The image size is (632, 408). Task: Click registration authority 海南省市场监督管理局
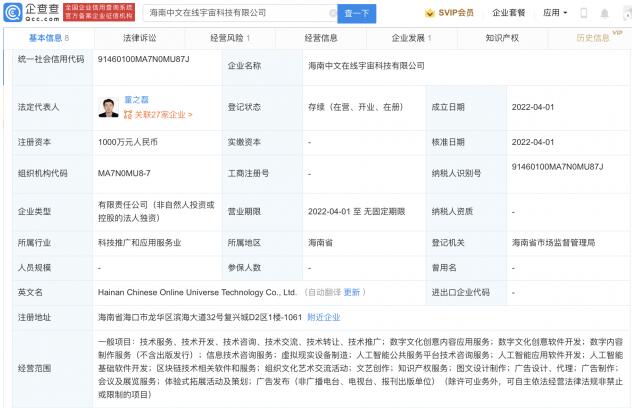point(553,243)
